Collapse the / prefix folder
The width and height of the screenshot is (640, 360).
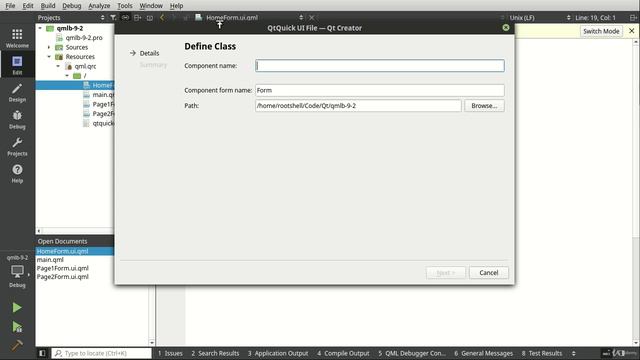coord(67,76)
